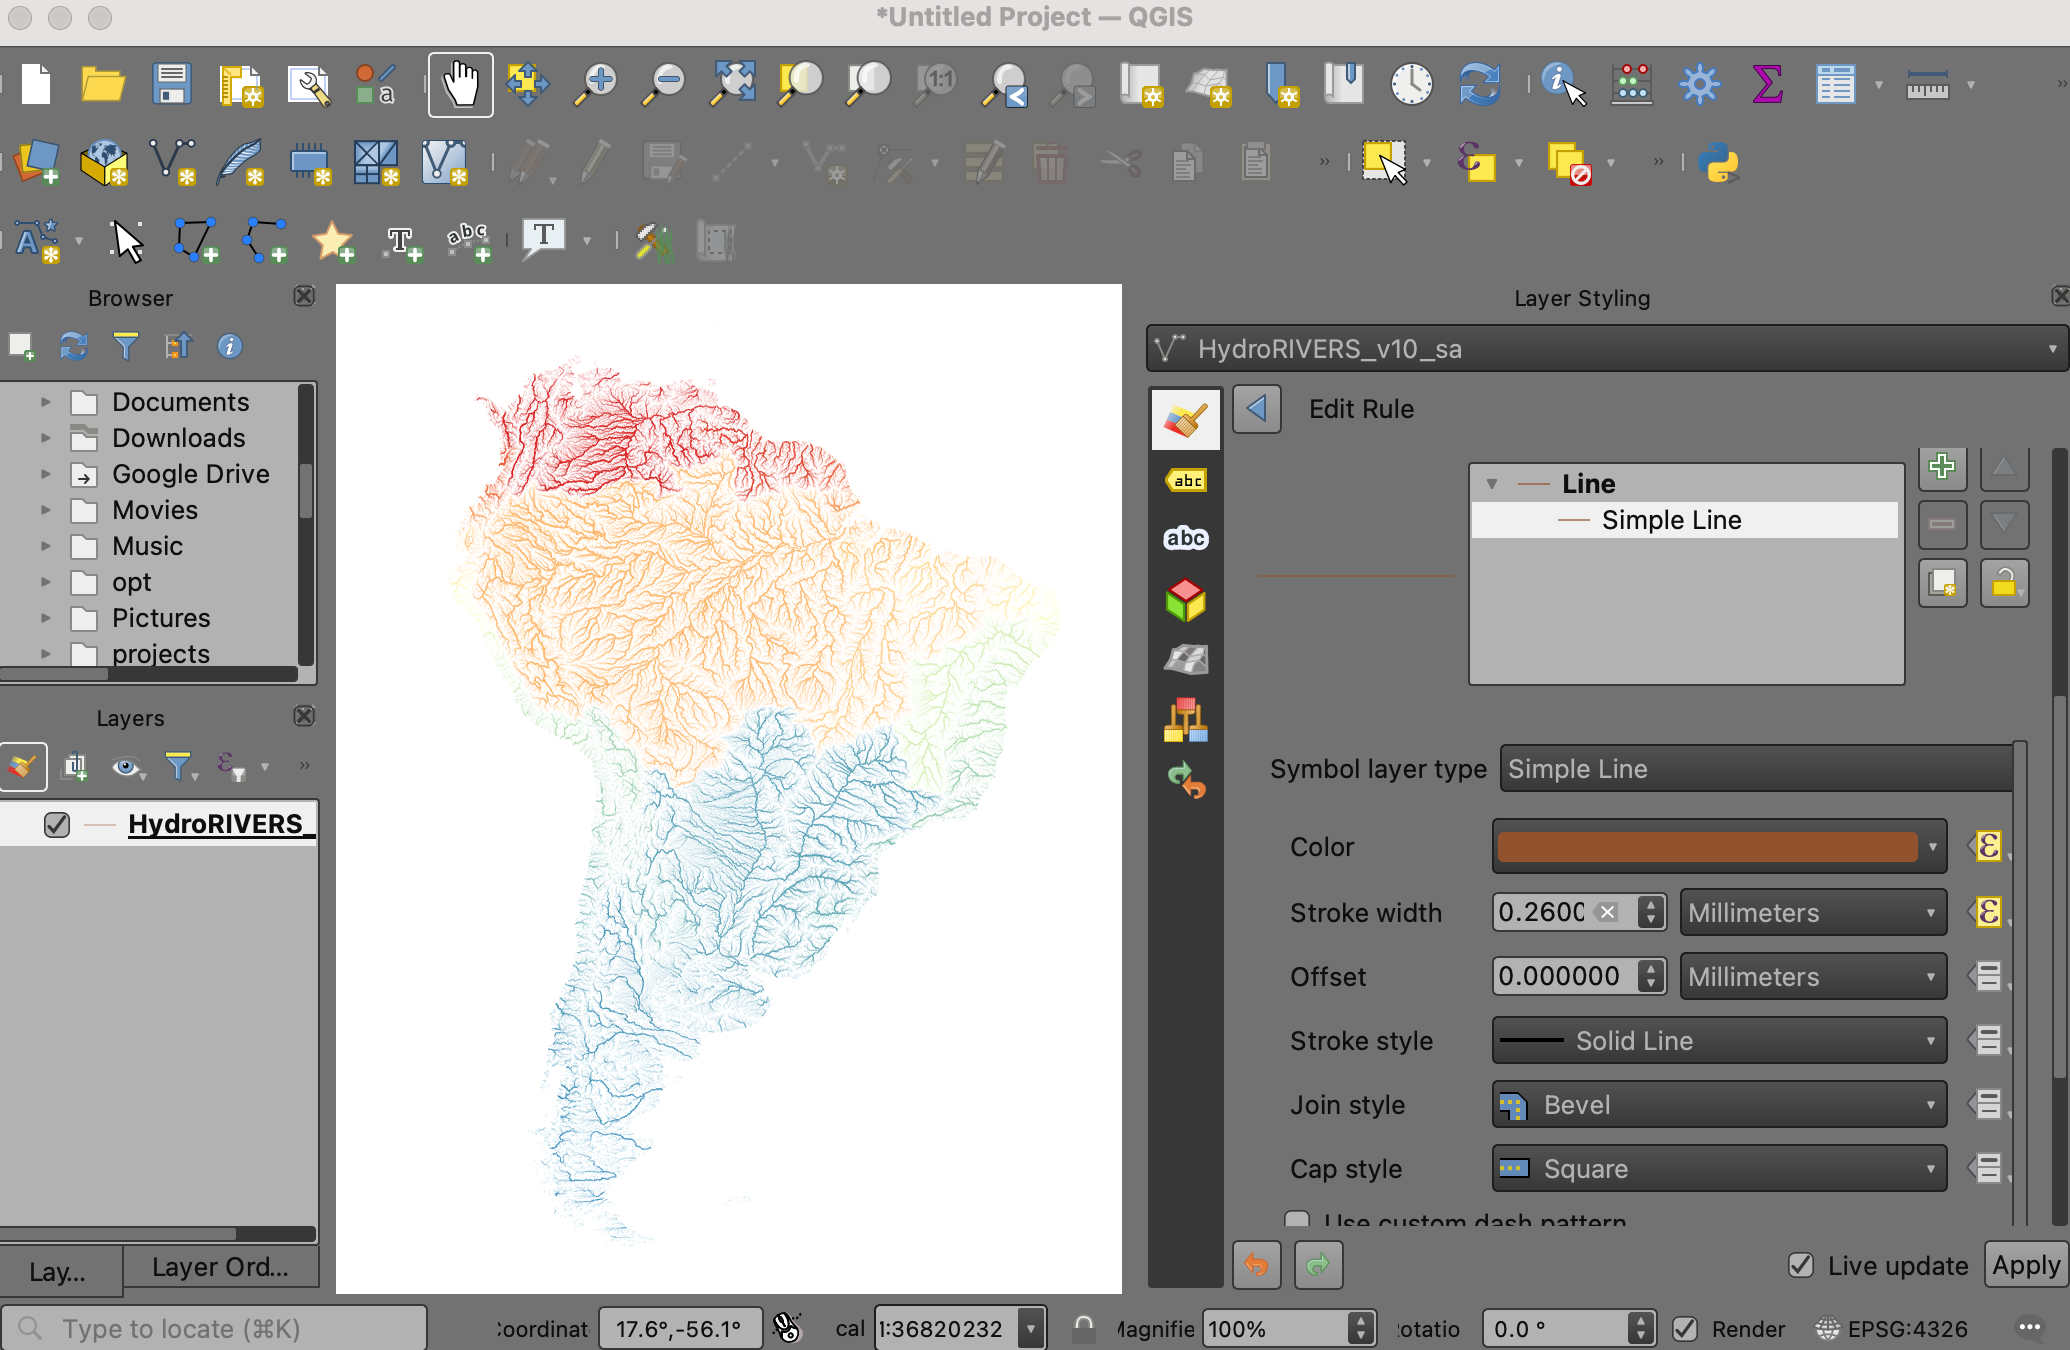Switch to the Layer Order tab
Screen dimensions: 2070x1350
[220, 1268]
